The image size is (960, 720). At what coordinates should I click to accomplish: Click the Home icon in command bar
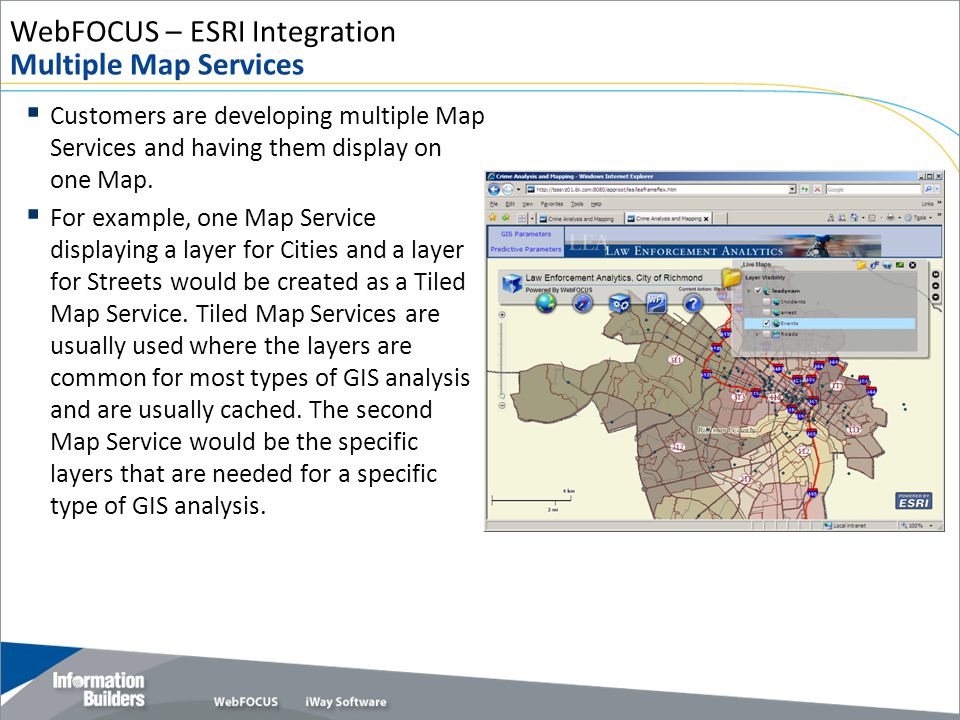pos(854,217)
